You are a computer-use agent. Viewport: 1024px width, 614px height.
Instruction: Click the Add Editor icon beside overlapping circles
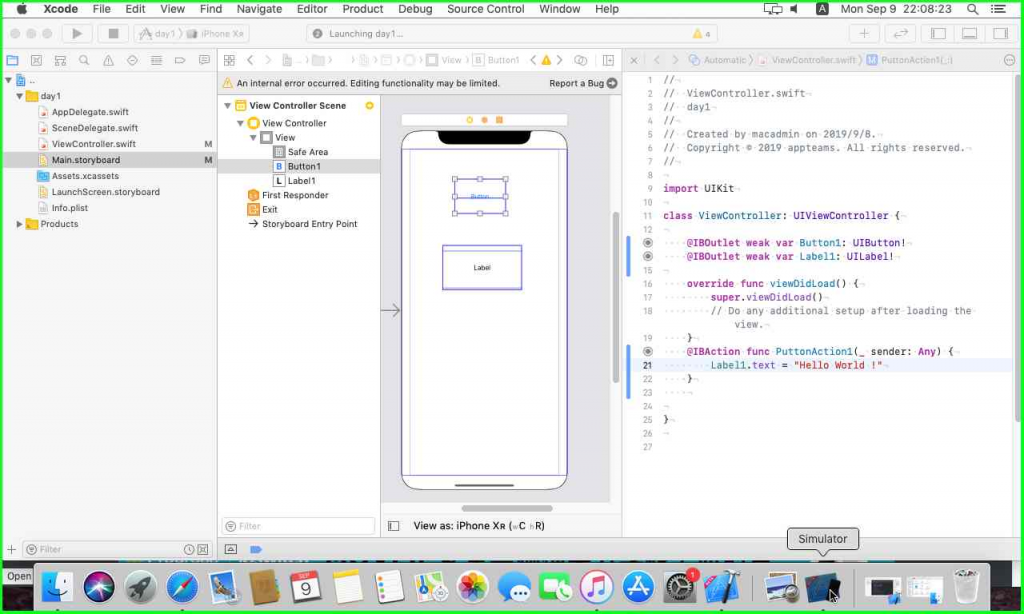click(608, 60)
